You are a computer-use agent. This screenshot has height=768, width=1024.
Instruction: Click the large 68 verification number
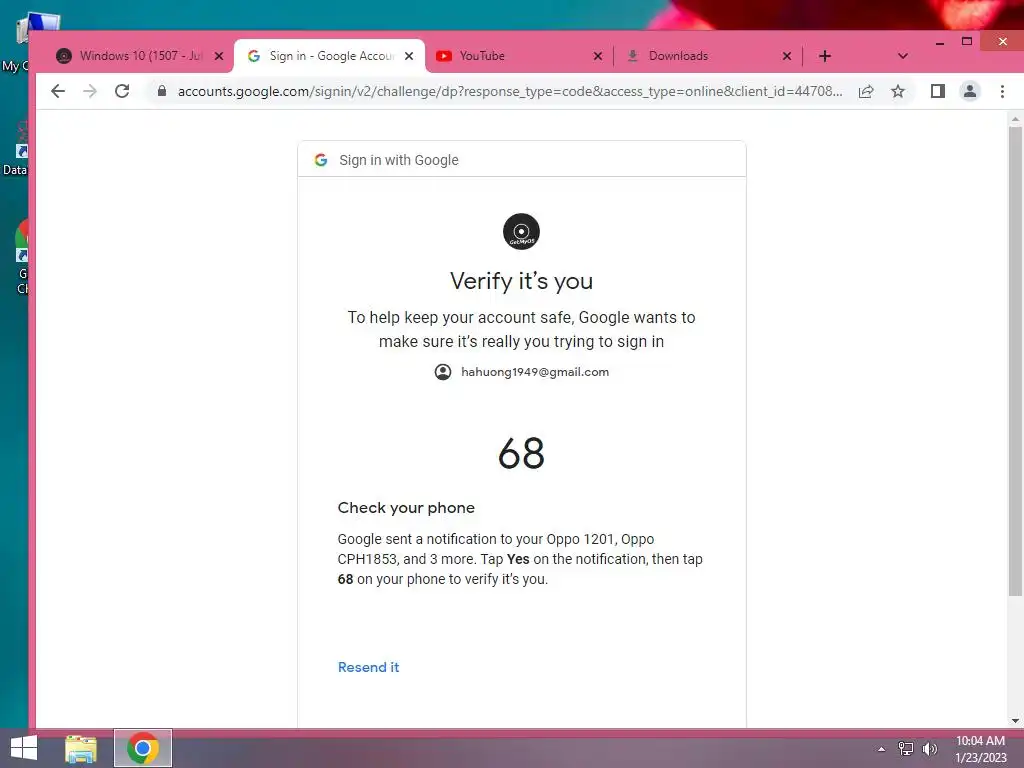click(x=521, y=453)
